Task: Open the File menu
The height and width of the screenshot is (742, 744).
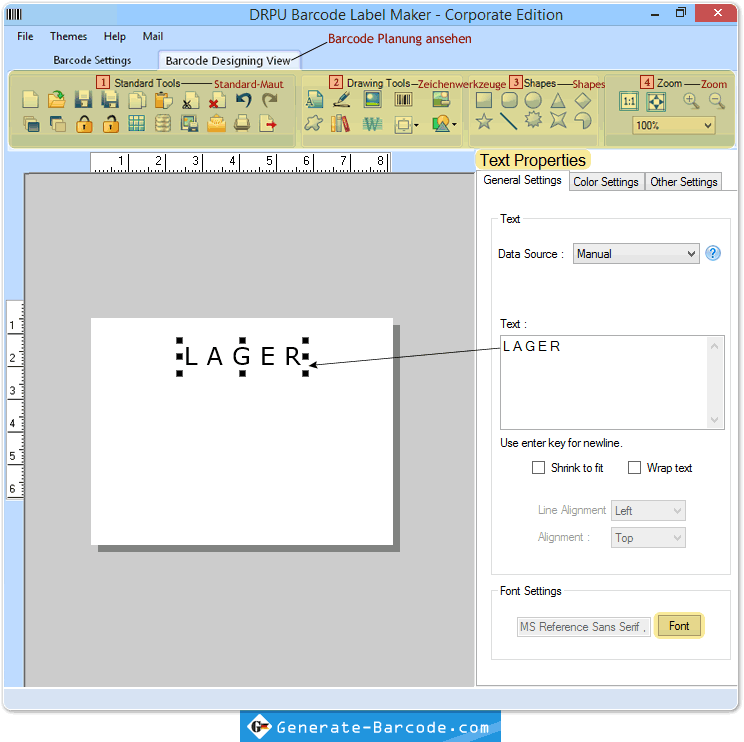Action: pyautogui.click(x=25, y=36)
